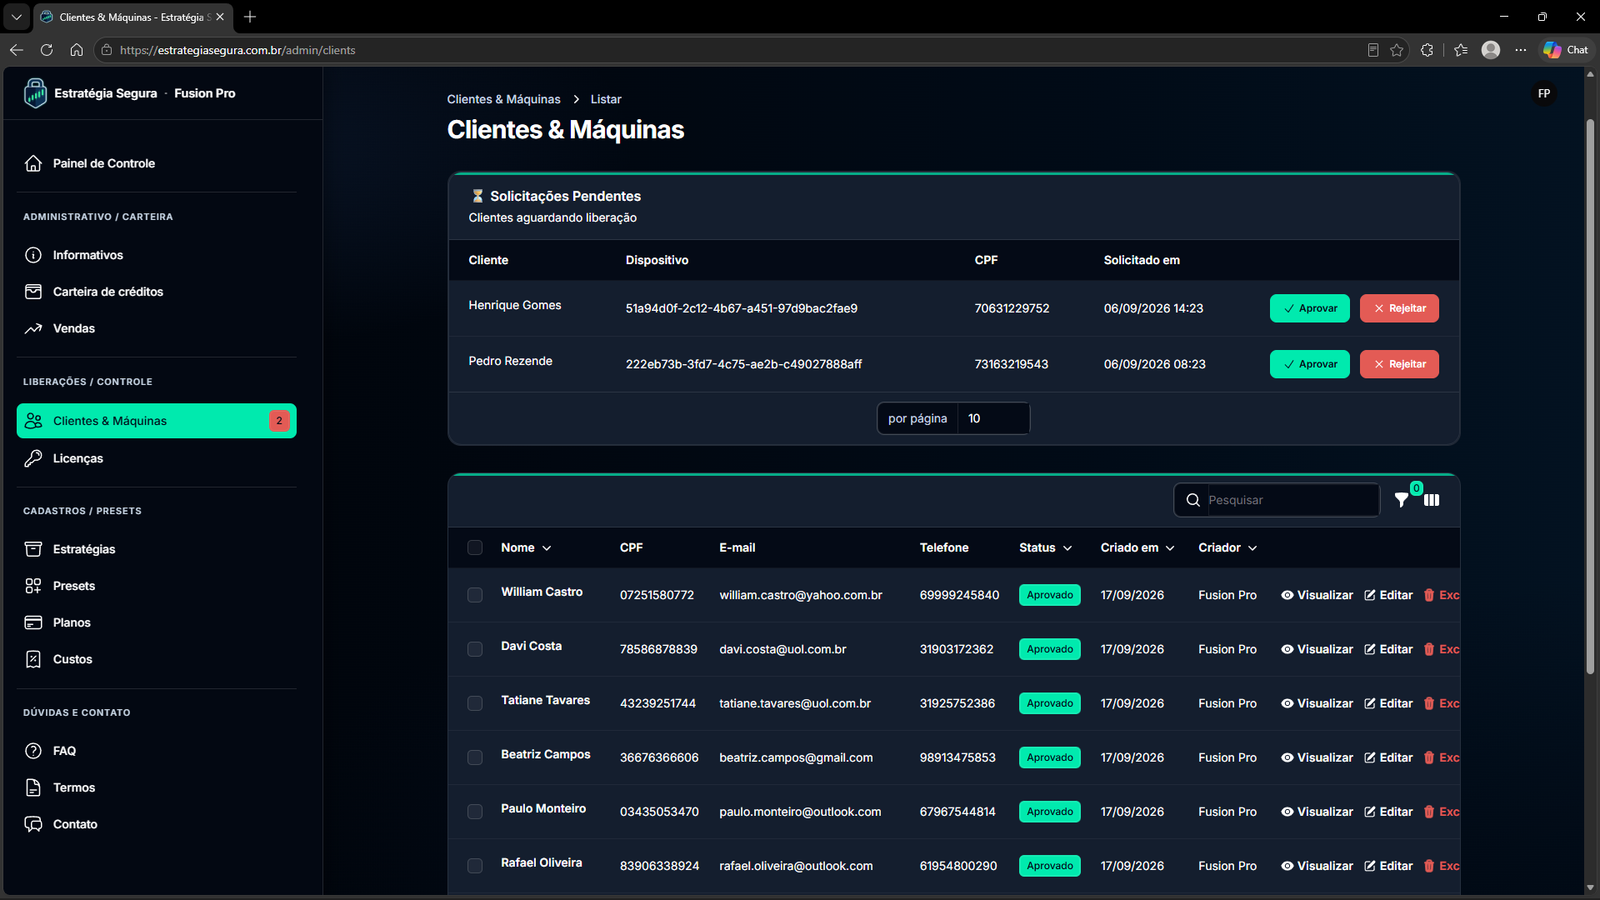Open the browser tab list chevron
Screen dimensions: 1600x900
(x=16, y=17)
